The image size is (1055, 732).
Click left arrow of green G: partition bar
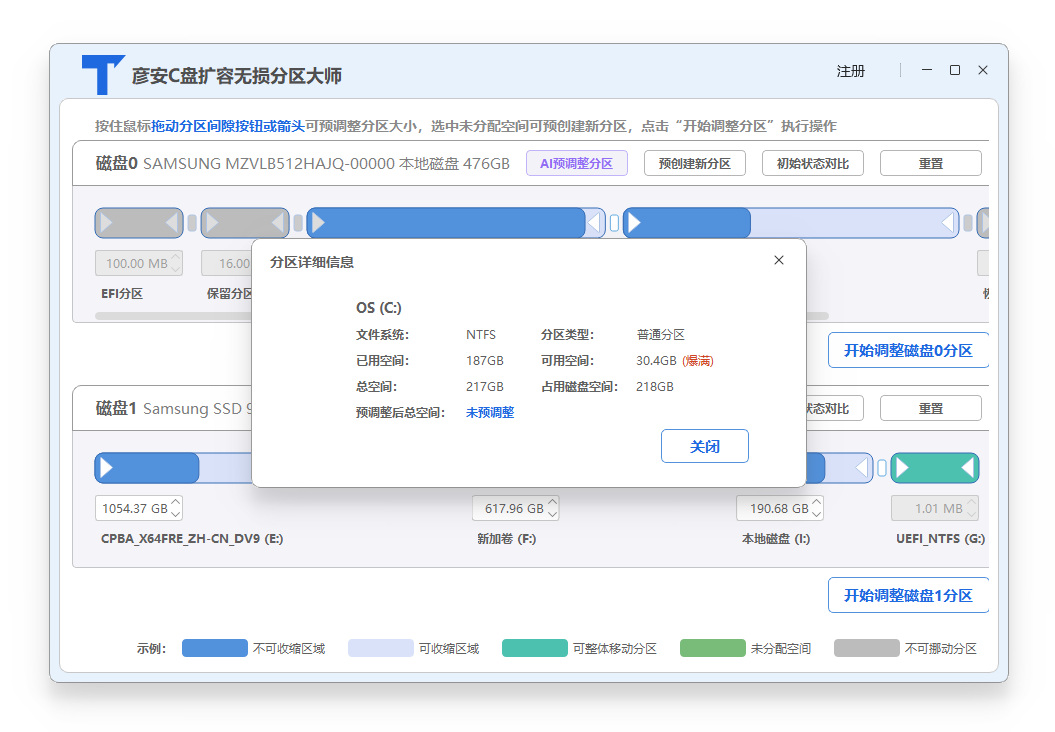coord(902,468)
